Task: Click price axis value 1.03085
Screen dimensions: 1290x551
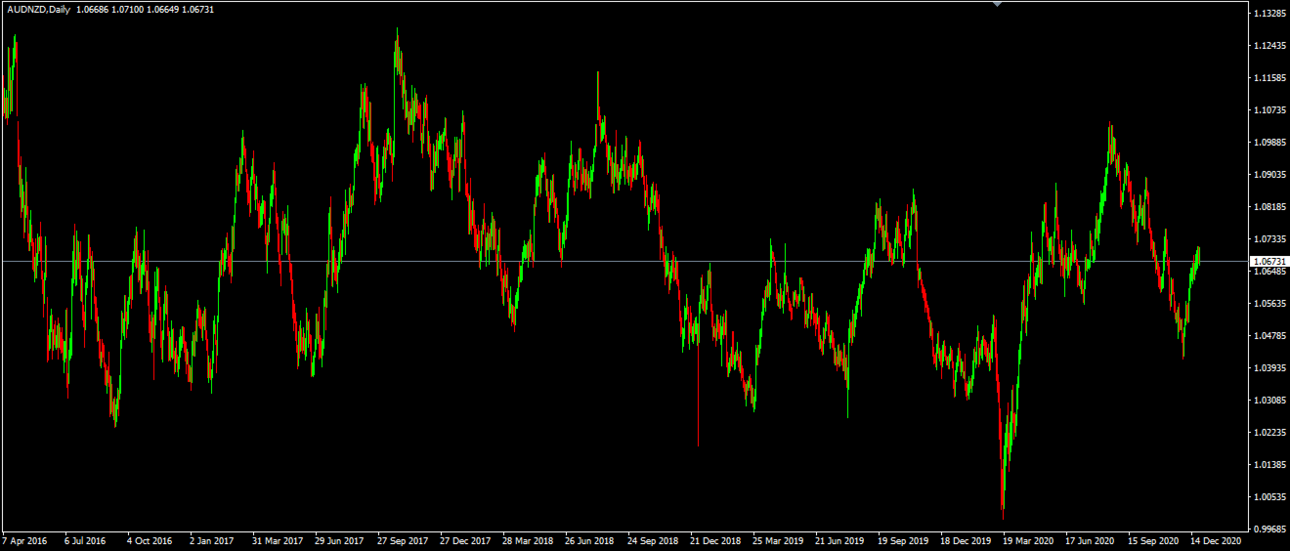Action: tap(1268, 400)
